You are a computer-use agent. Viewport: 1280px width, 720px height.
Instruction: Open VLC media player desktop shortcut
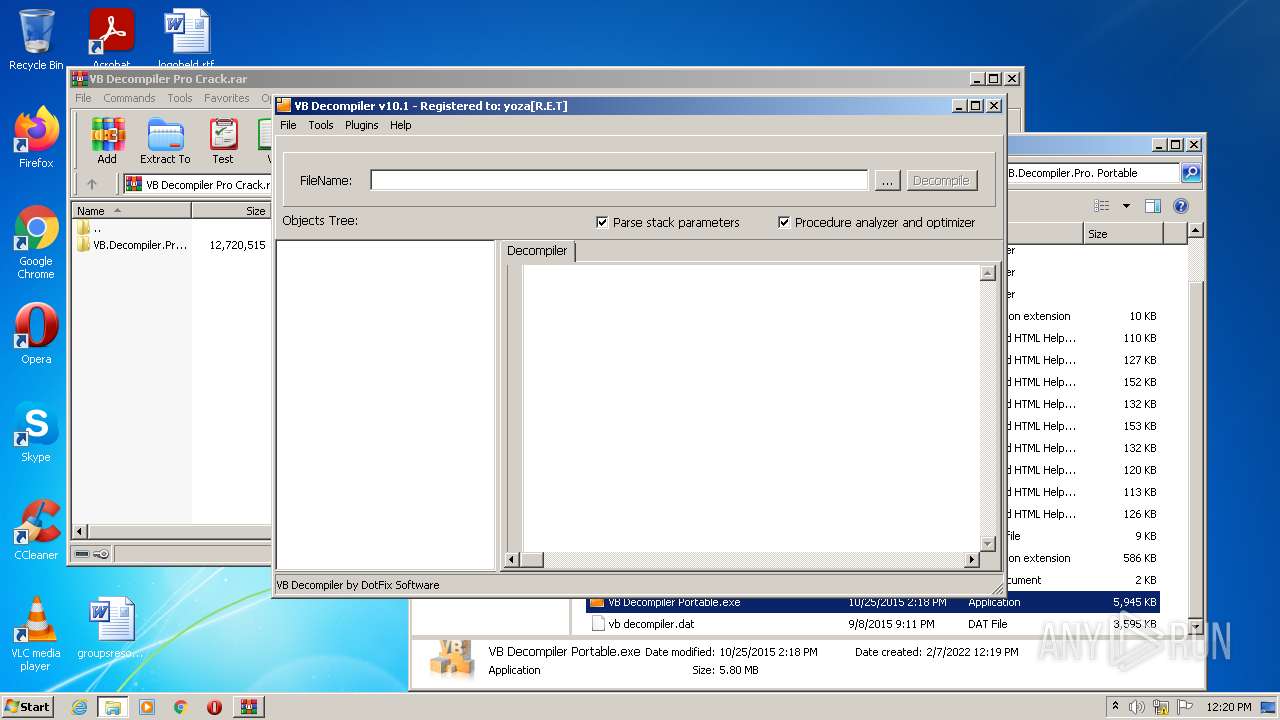[x=36, y=634]
